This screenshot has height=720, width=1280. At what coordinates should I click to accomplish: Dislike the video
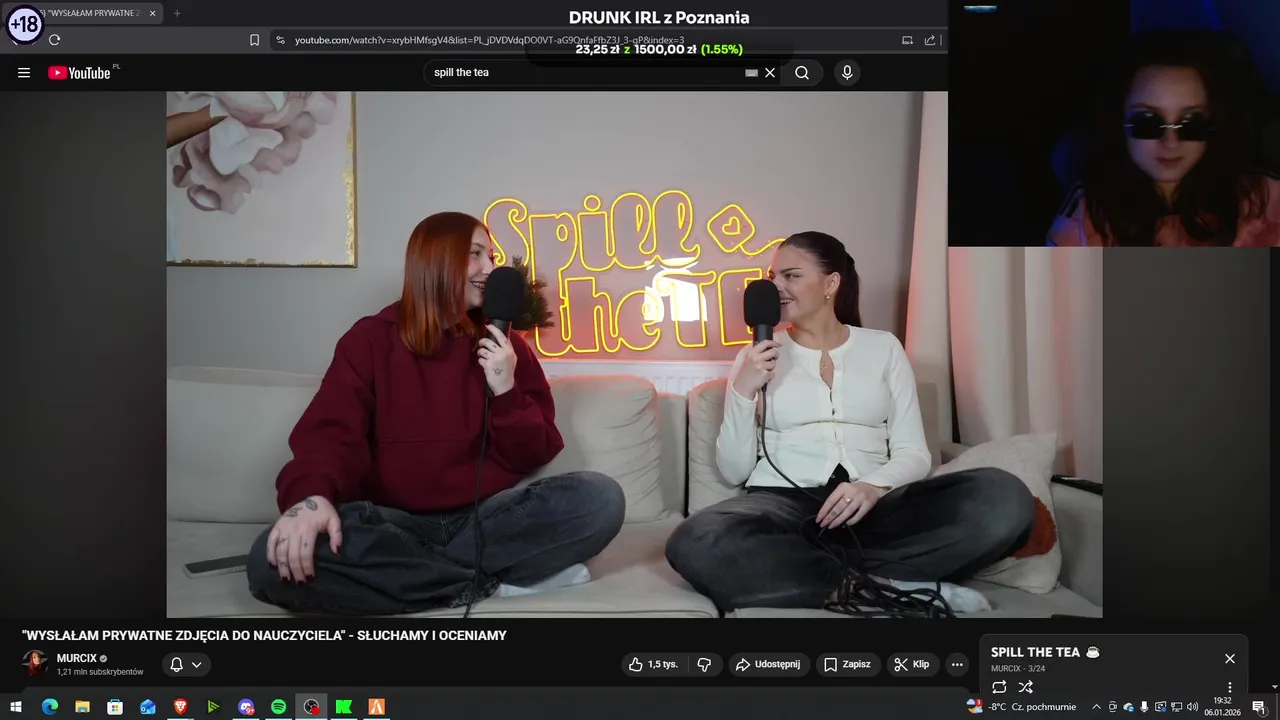tap(704, 664)
